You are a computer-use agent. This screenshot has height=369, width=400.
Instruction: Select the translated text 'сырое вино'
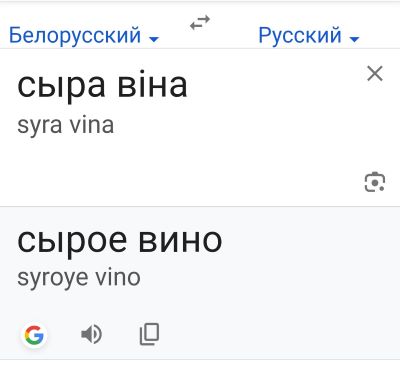click(120, 241)
